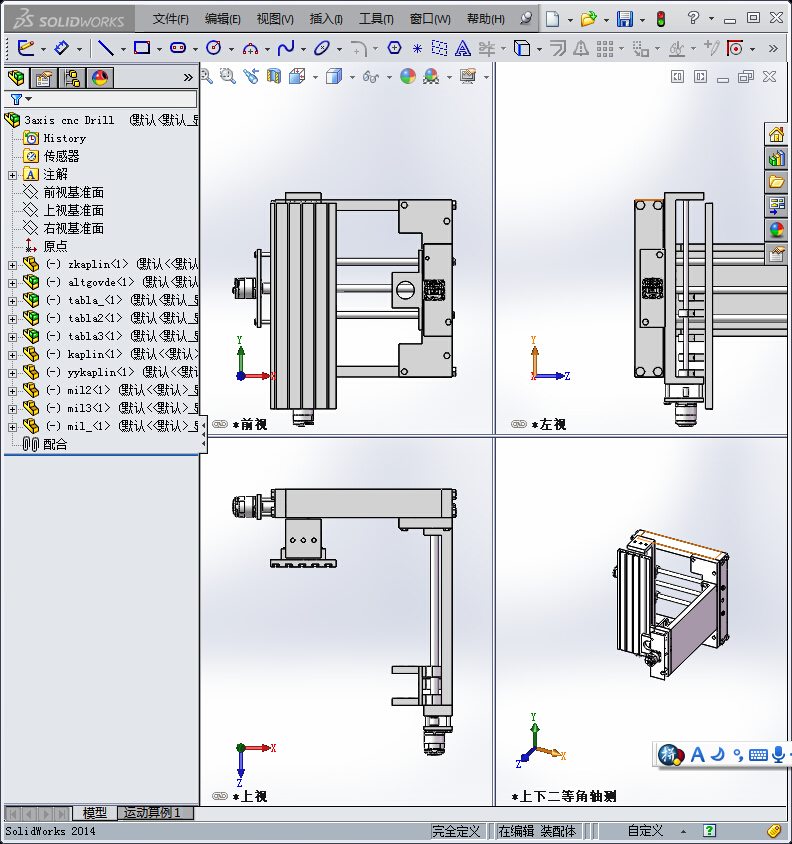Select the 上视基准面 plane
792x844 pixels.
tap(74, 210)
